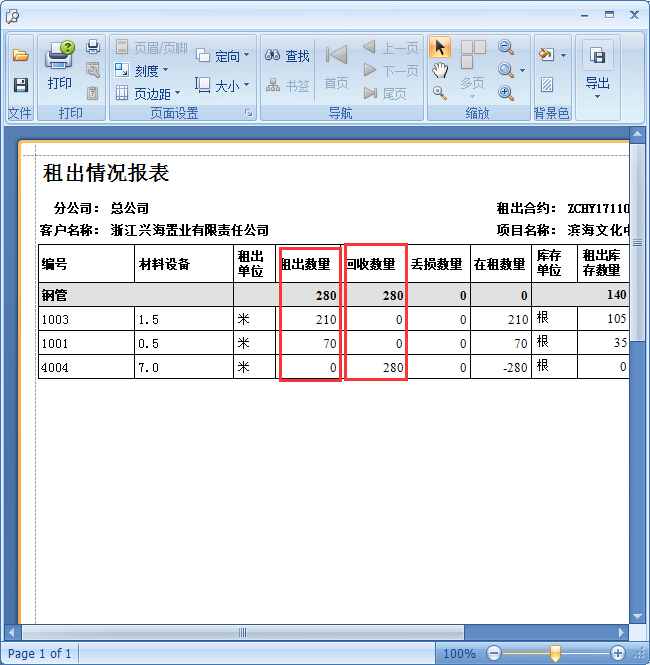Click the scroll down arrow
This screenshot has width=650, height=665.
point(637,616)
